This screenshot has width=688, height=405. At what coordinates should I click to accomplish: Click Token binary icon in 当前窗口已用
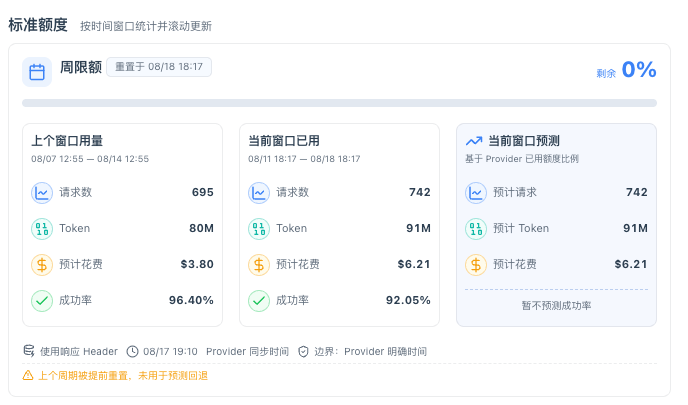(x=259, y=229)
